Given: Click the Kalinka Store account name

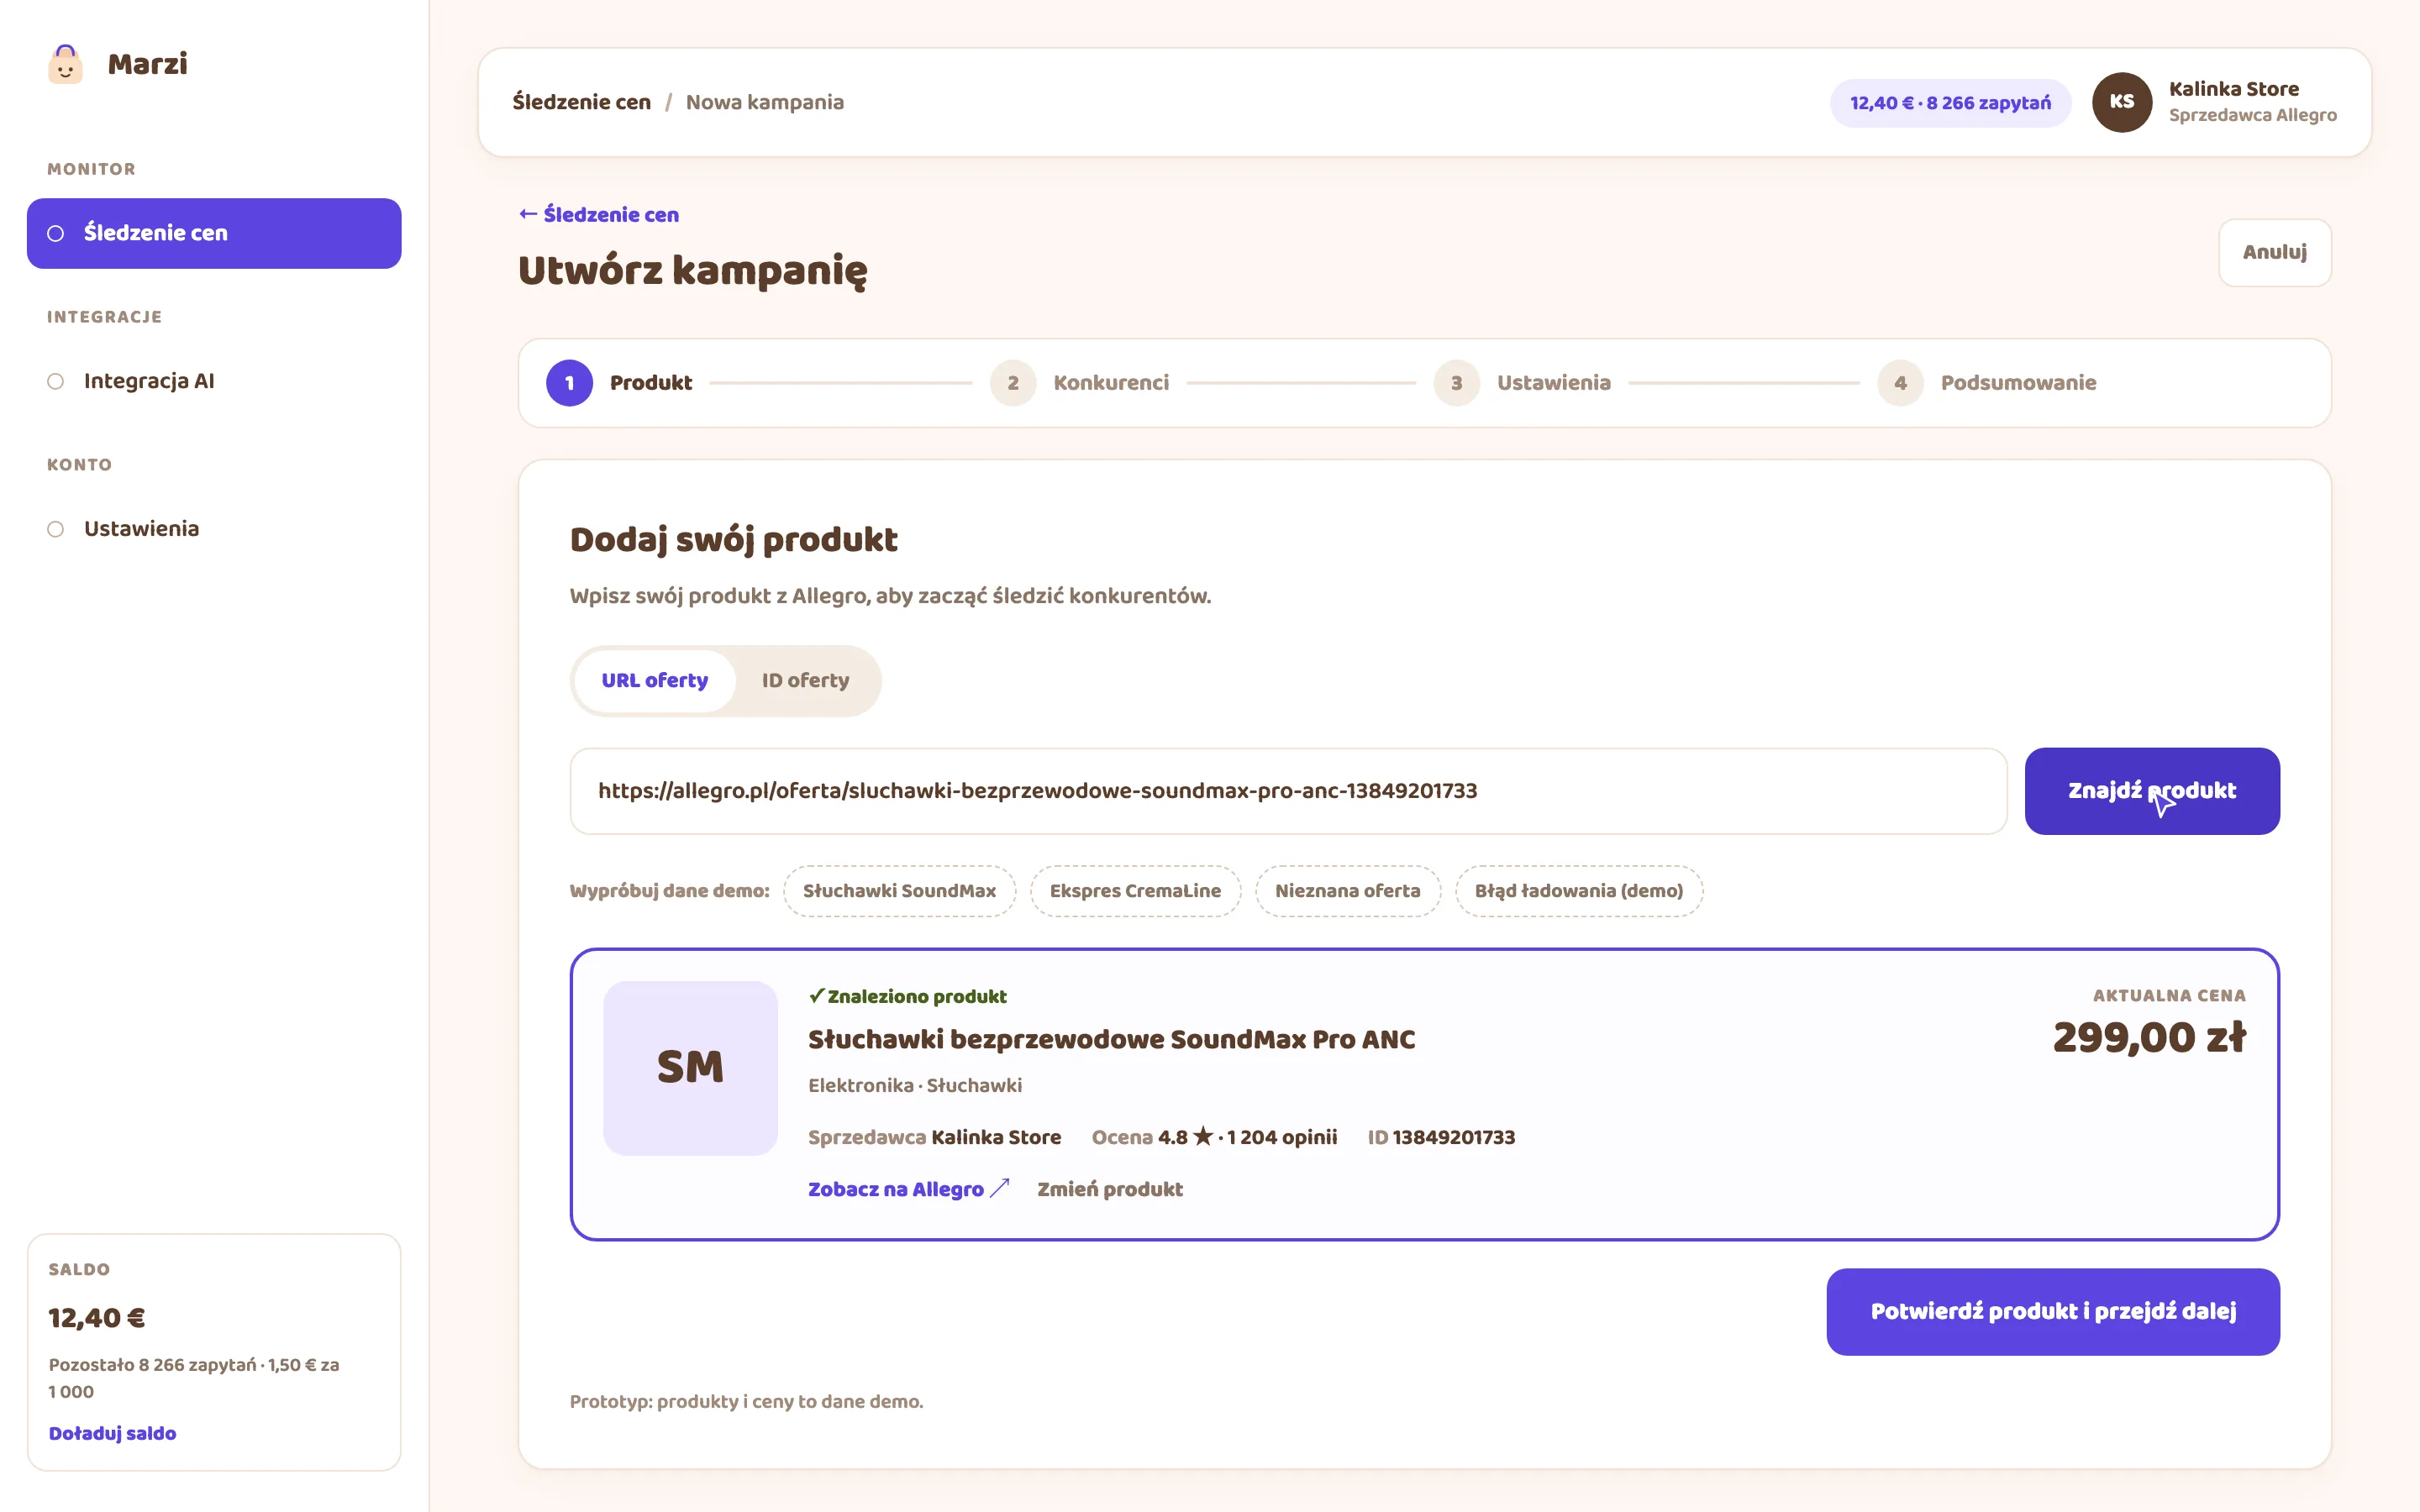Looking at the screenshot, I should [2233, 89].
